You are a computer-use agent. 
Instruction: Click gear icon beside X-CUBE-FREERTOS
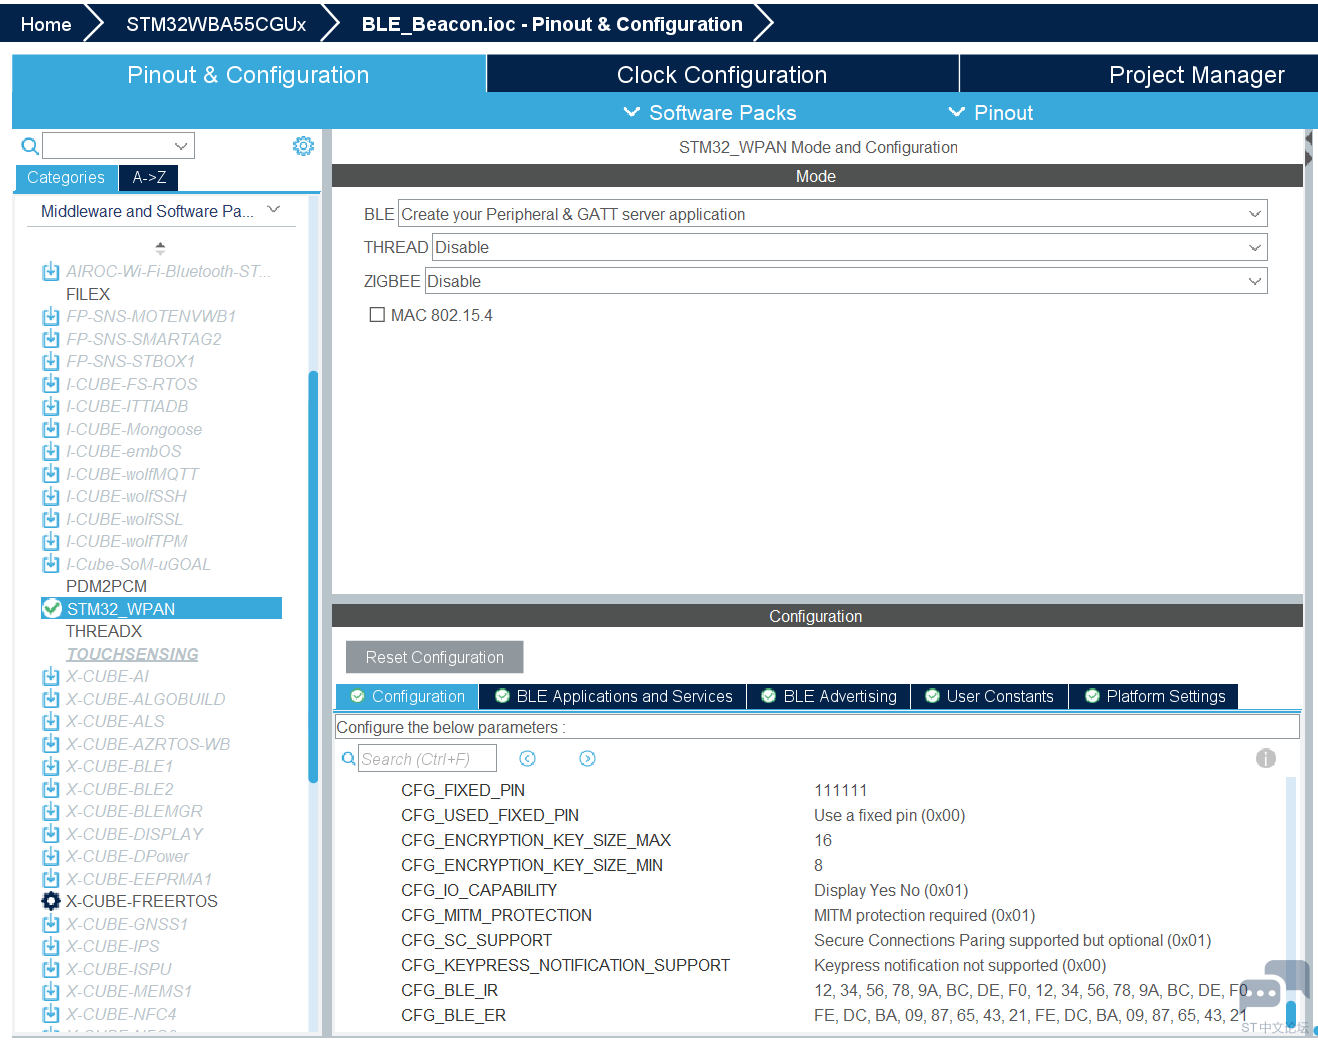51,901
